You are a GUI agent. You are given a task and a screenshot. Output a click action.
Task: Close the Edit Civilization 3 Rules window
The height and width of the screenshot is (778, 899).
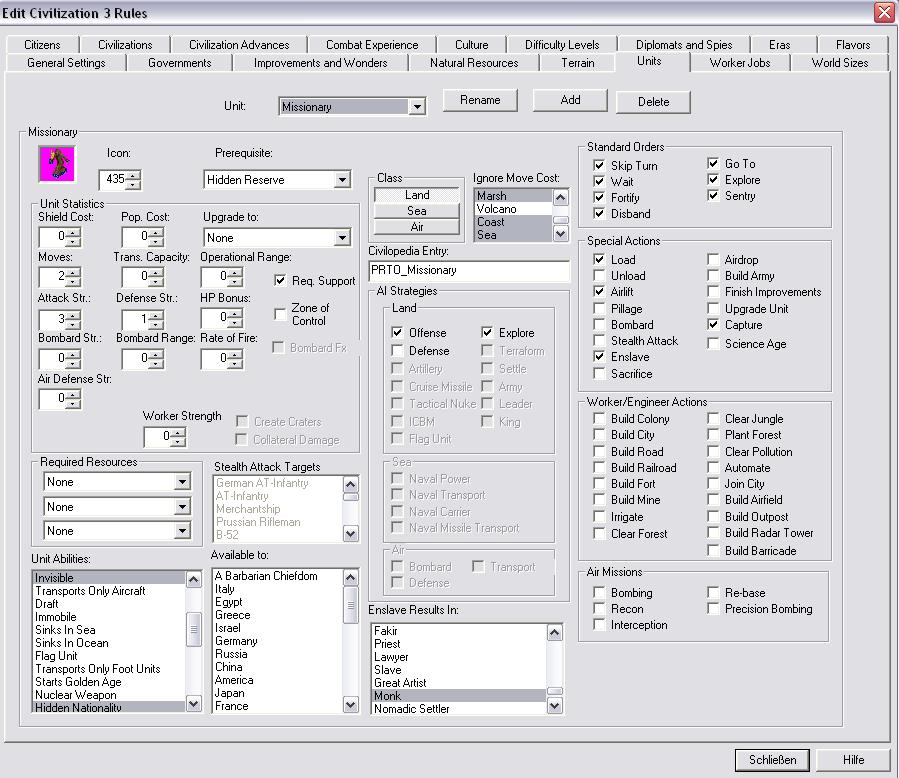click(x=883, y=12)
